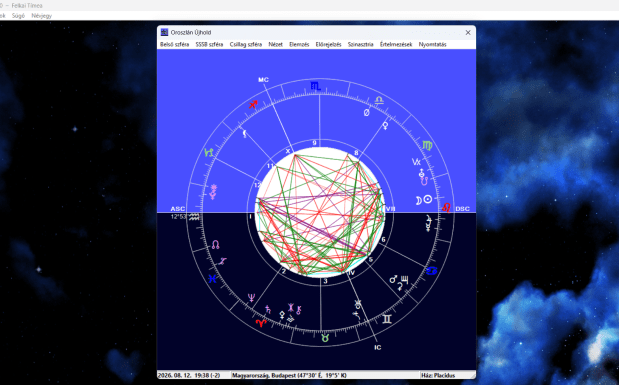Click the Mars symbol in the chart
This screenshot has height=385, width=619.
point(394,279)
